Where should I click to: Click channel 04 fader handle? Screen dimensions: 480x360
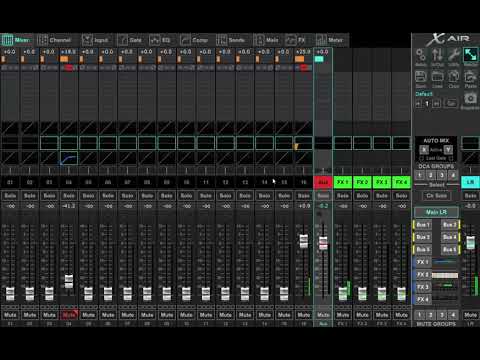(x=69, y=281)
